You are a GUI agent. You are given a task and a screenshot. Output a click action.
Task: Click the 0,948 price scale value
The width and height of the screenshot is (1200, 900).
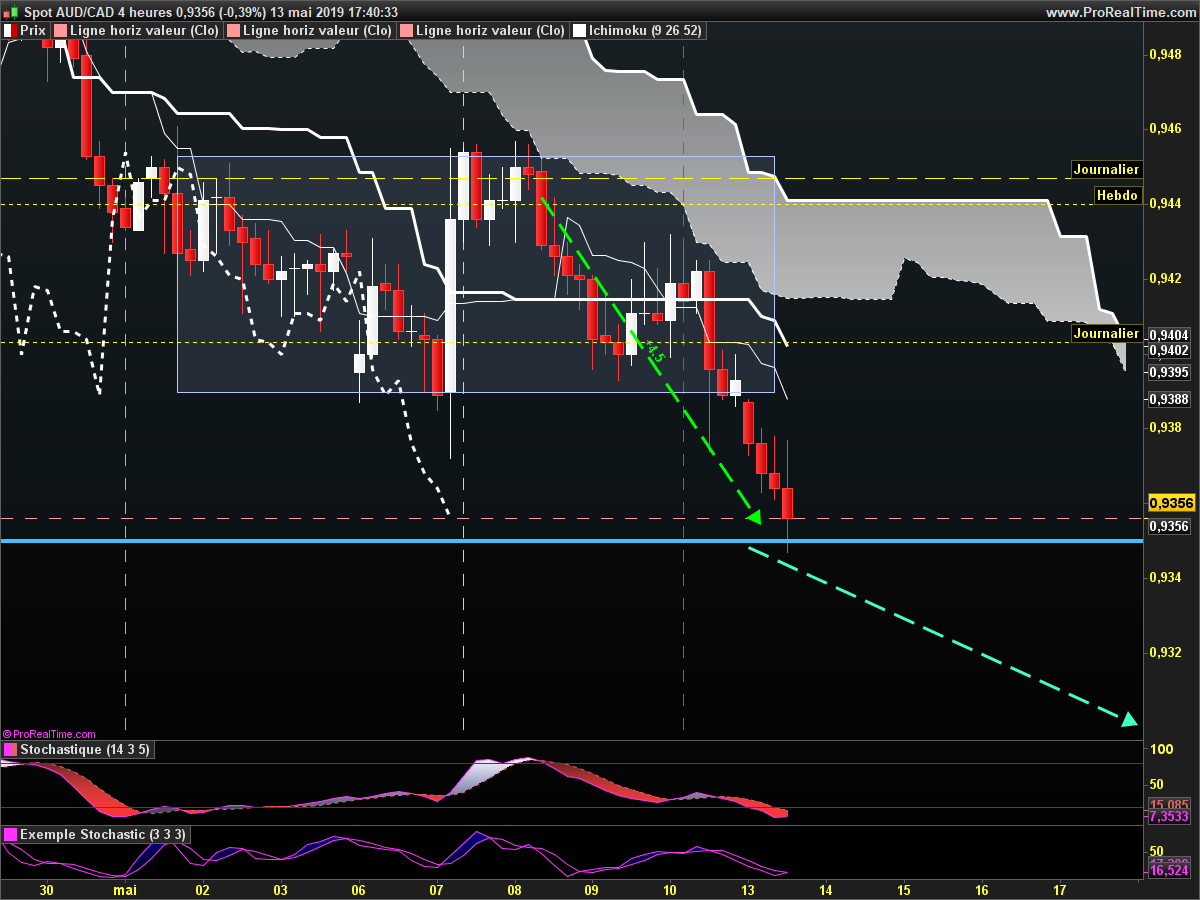pyautogui.click(x=1165, y=54)
